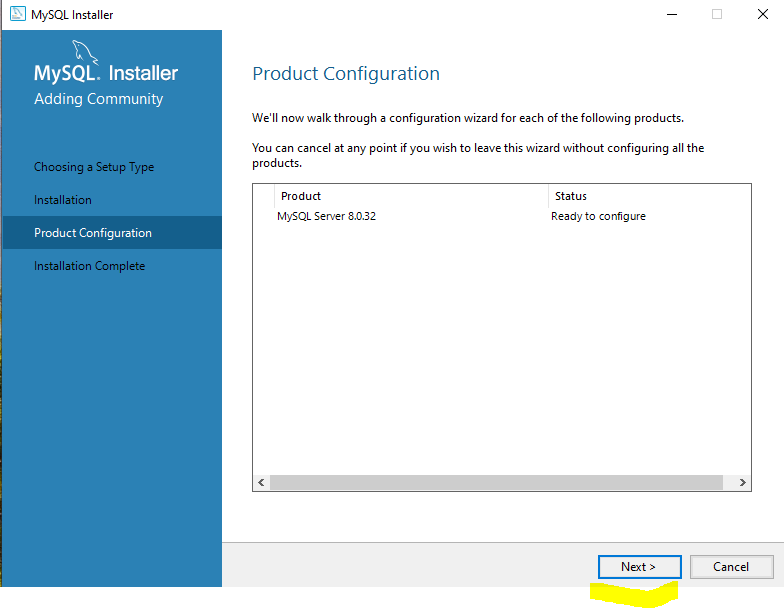
Task: Click the Adding Community sidebar subtitle
Action: [98, 99]
